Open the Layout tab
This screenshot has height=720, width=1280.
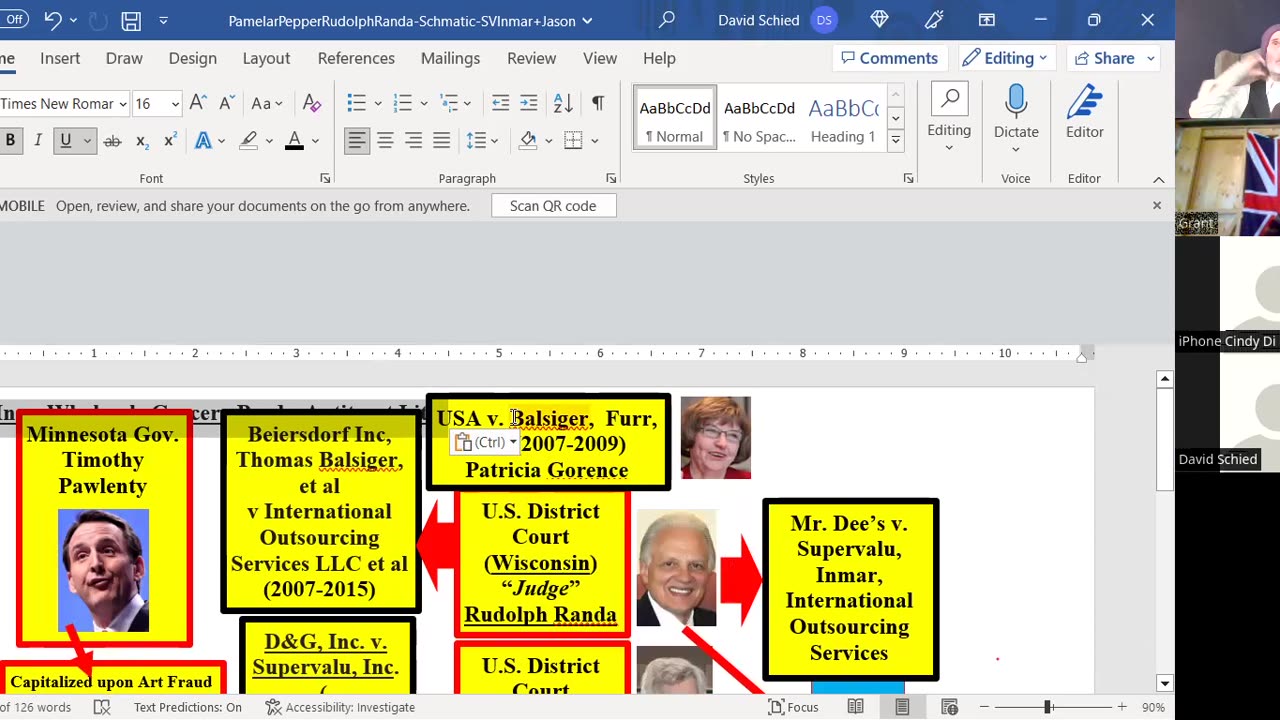click(x=266, y=58)
